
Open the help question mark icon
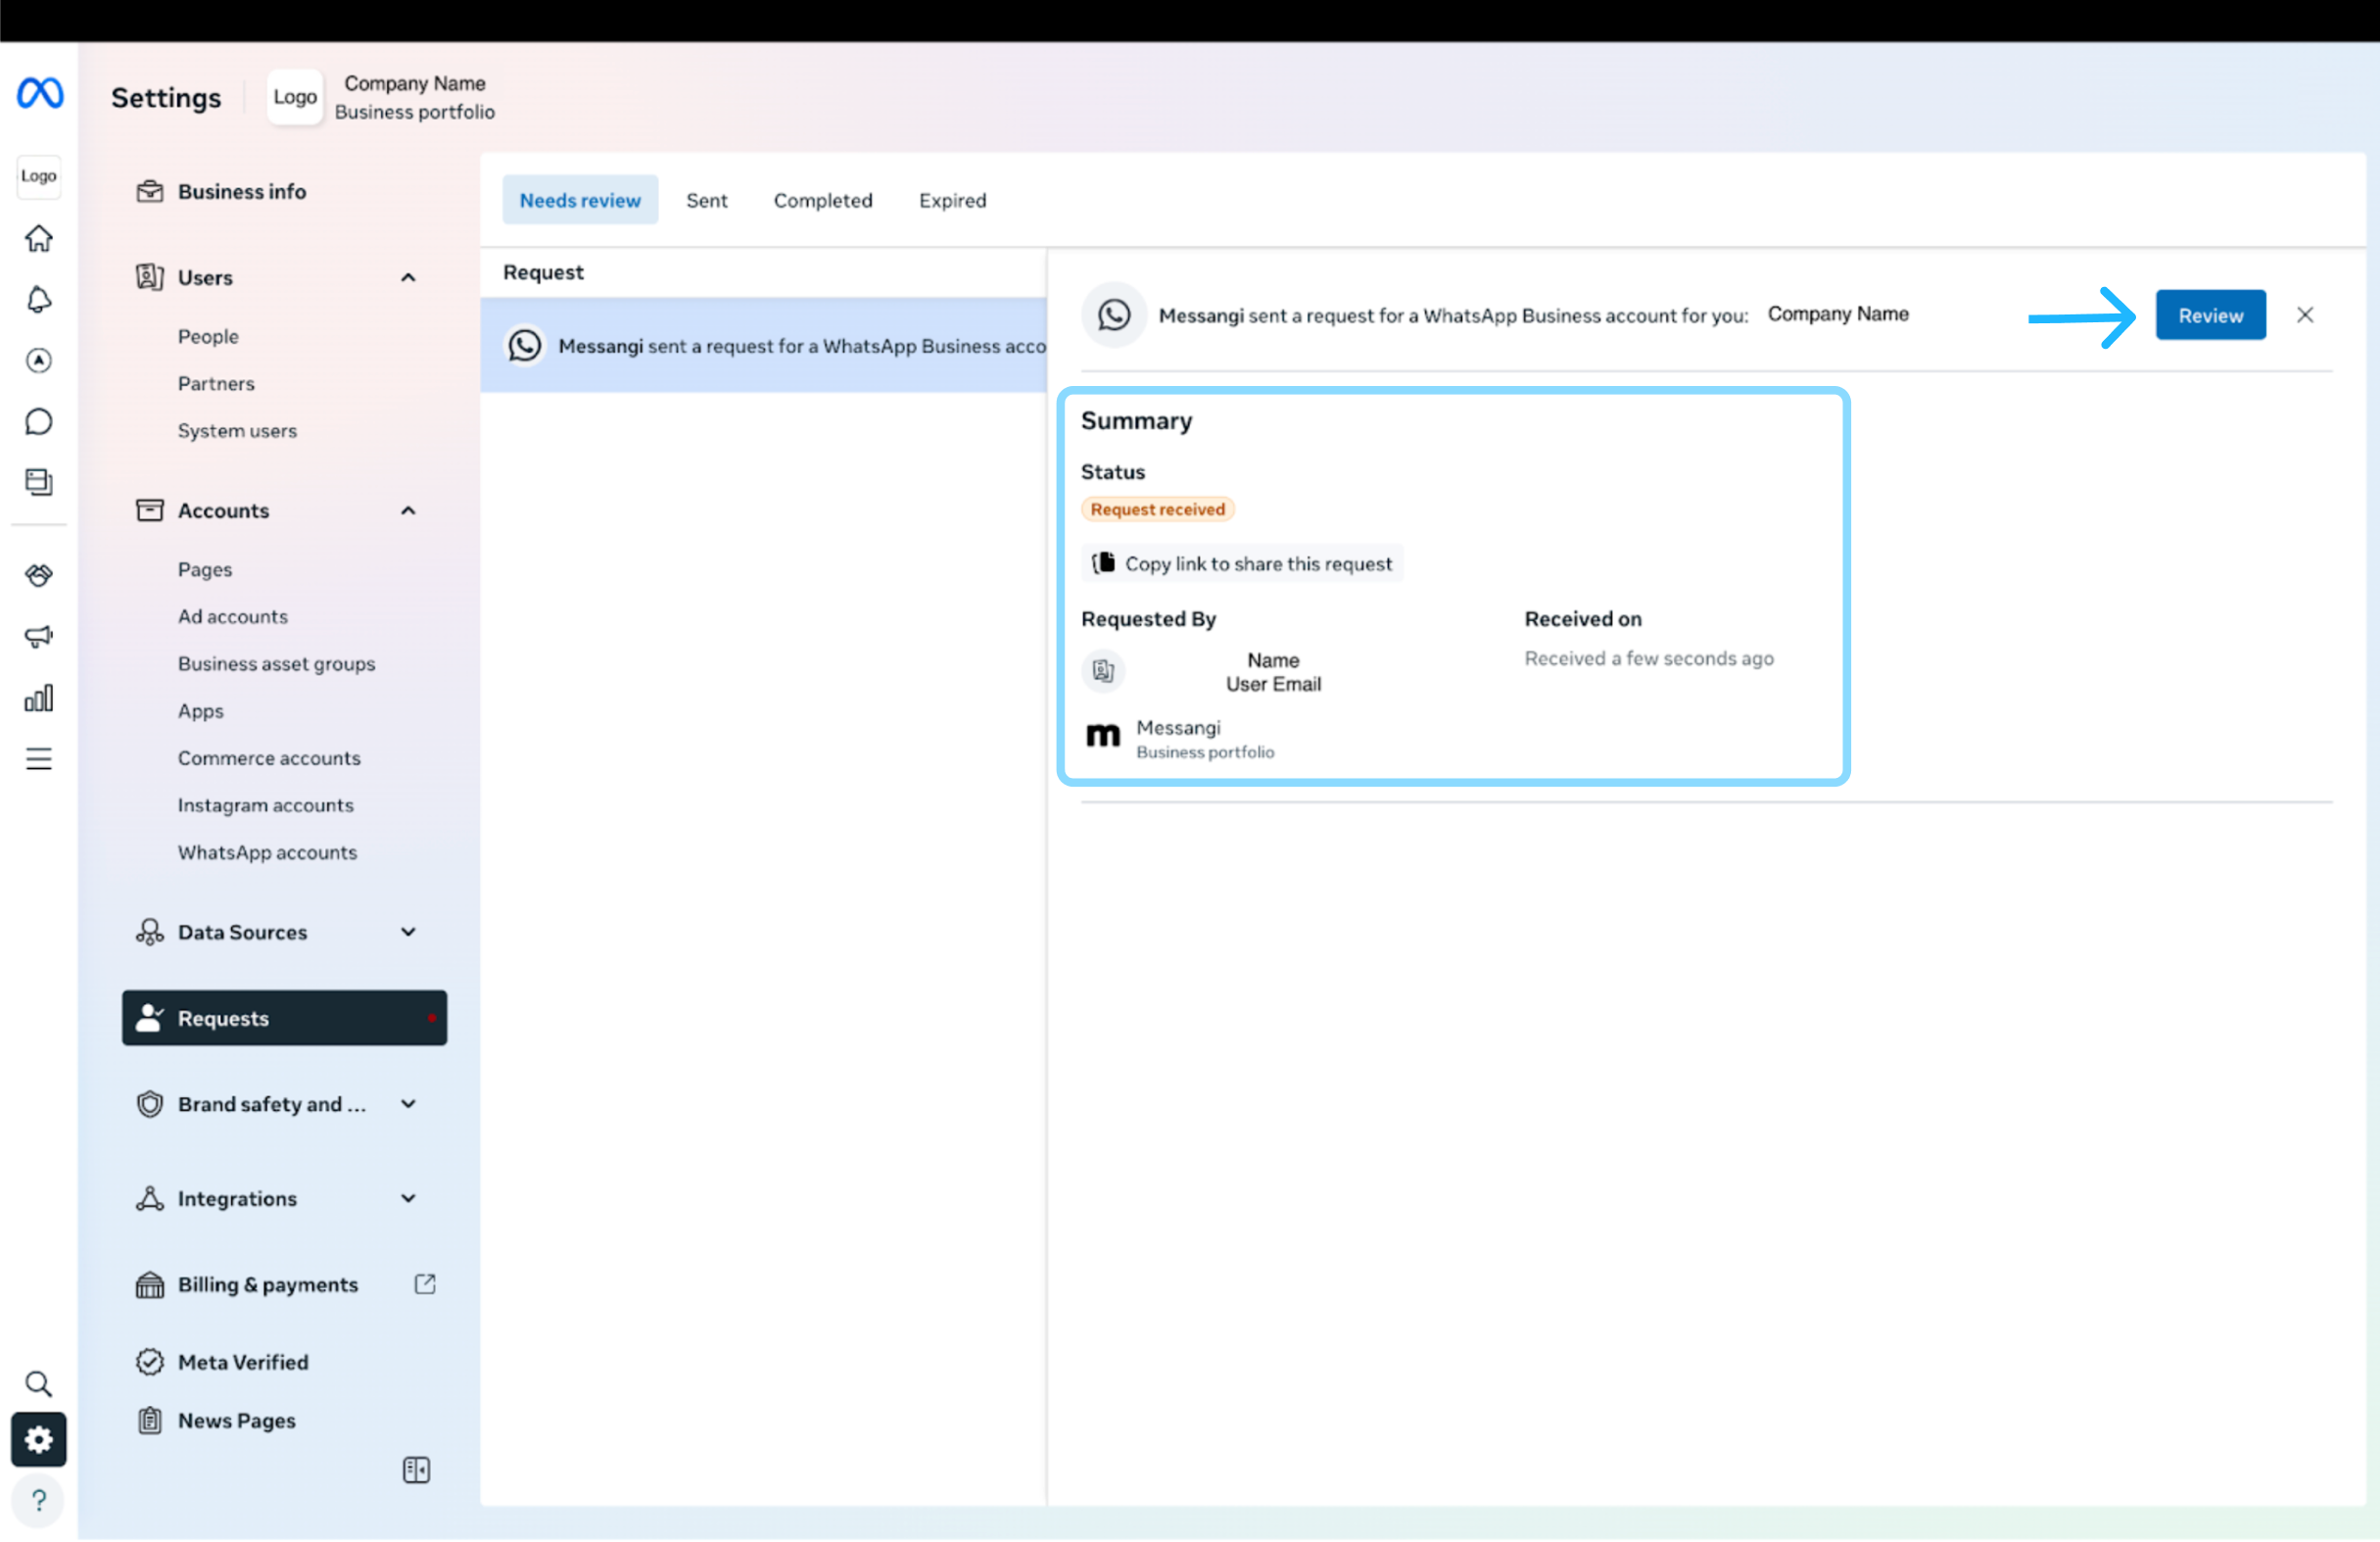[x=38, y=1500]
